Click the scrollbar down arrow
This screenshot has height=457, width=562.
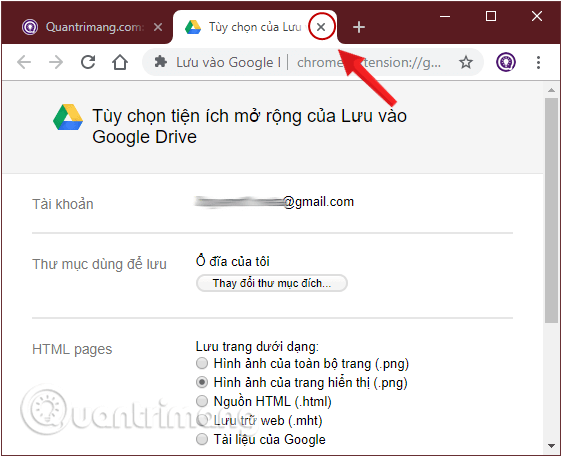[x=551, y=446]
